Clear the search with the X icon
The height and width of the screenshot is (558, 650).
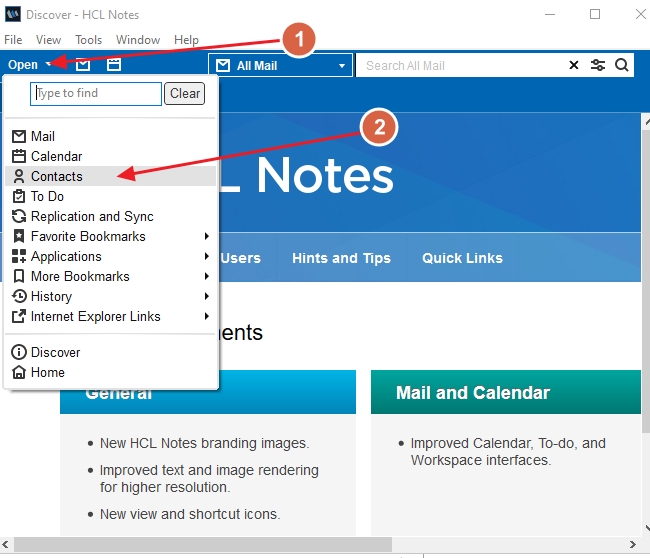click(574, 65)
